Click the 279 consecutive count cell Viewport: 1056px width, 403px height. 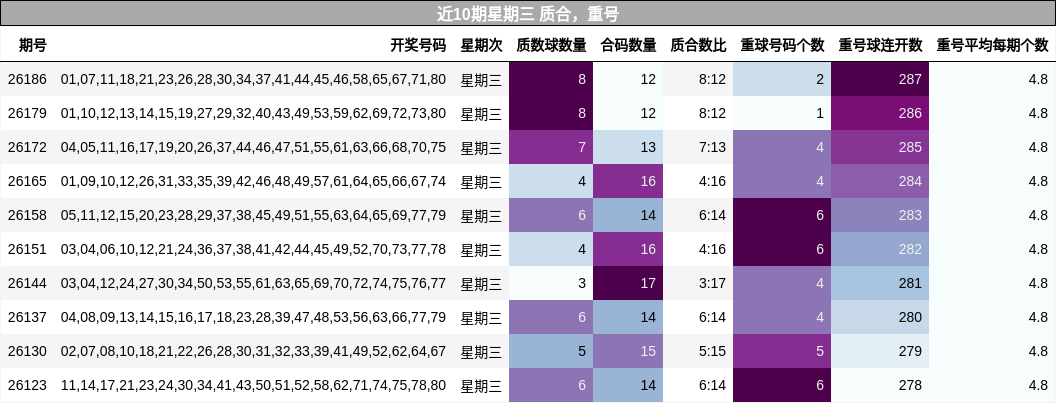coord(880,352)
